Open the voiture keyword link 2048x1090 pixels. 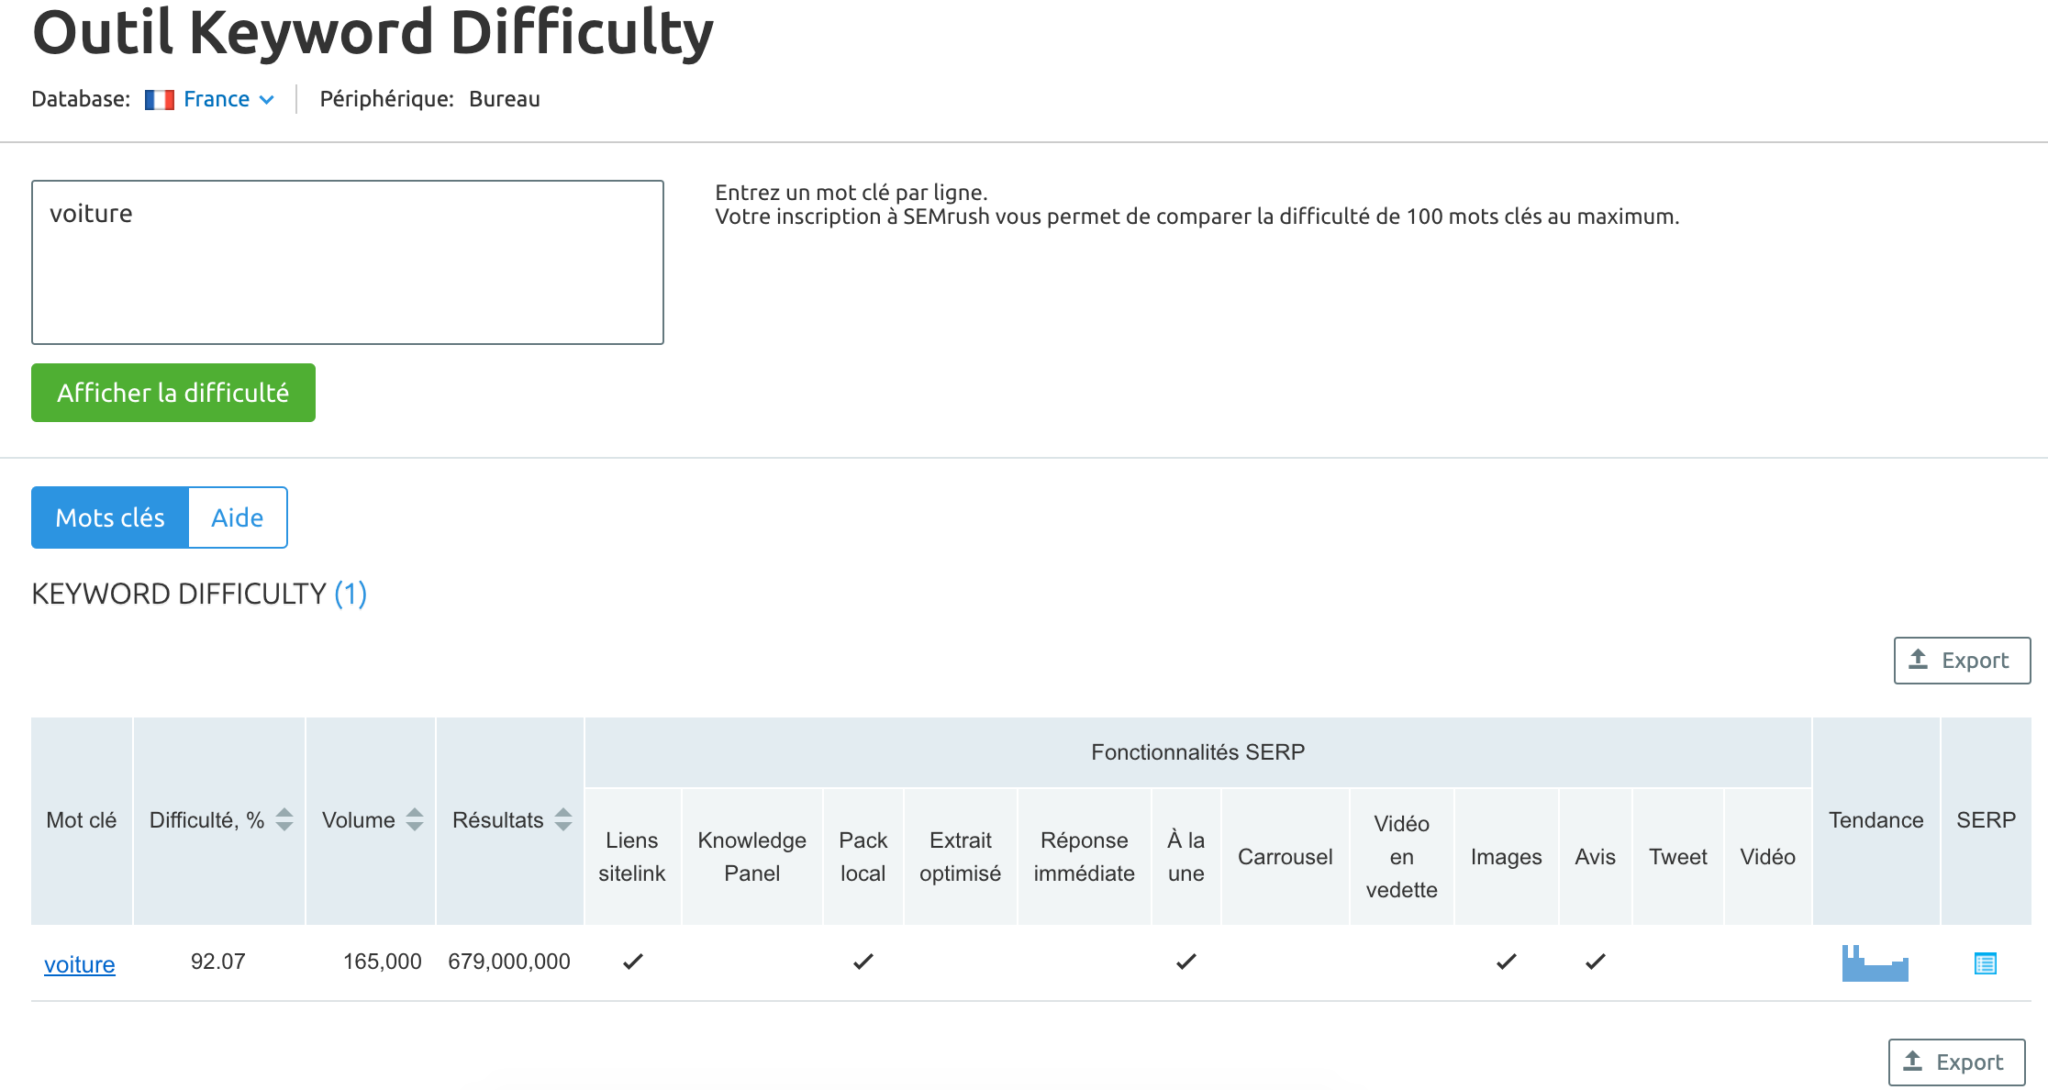point(79,965)
